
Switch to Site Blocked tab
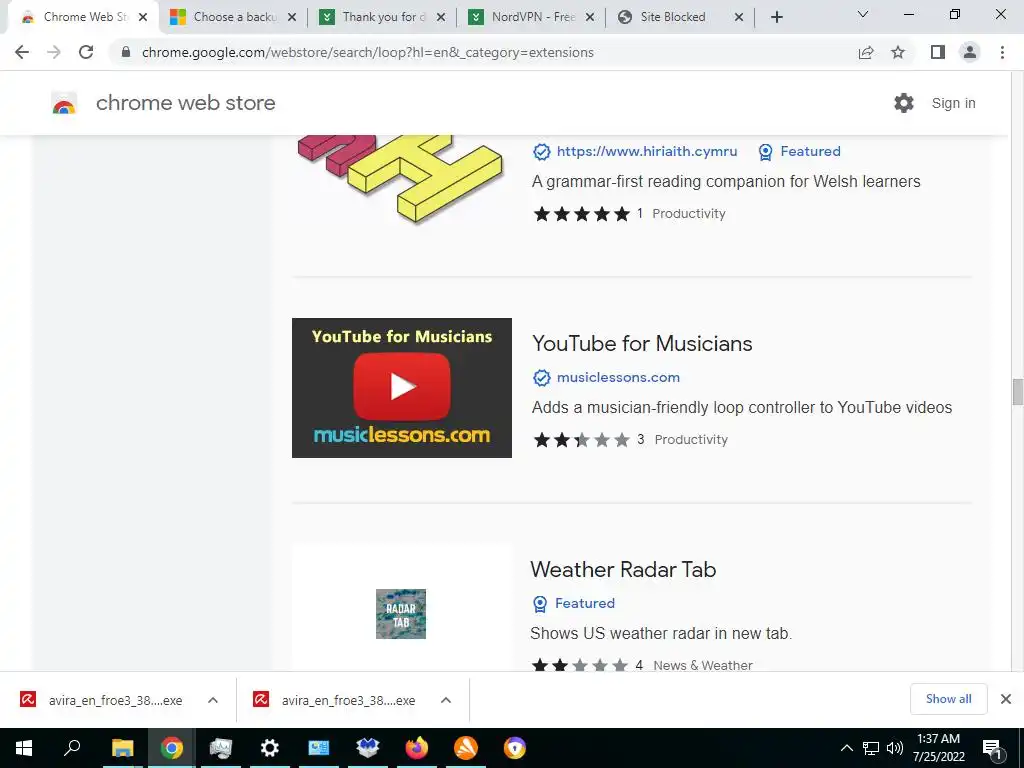pos(680,17)
